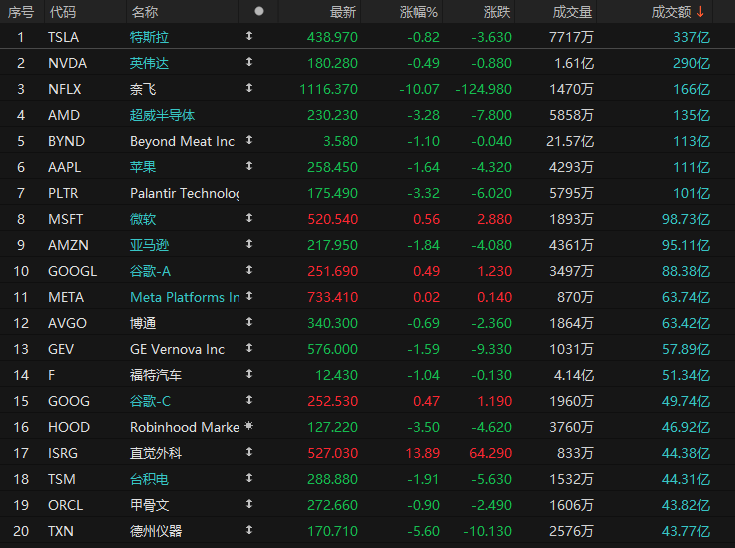Click the marker icon in the AAPL row
The width and height of the screenshot is (735, 548).
point(249,165)
